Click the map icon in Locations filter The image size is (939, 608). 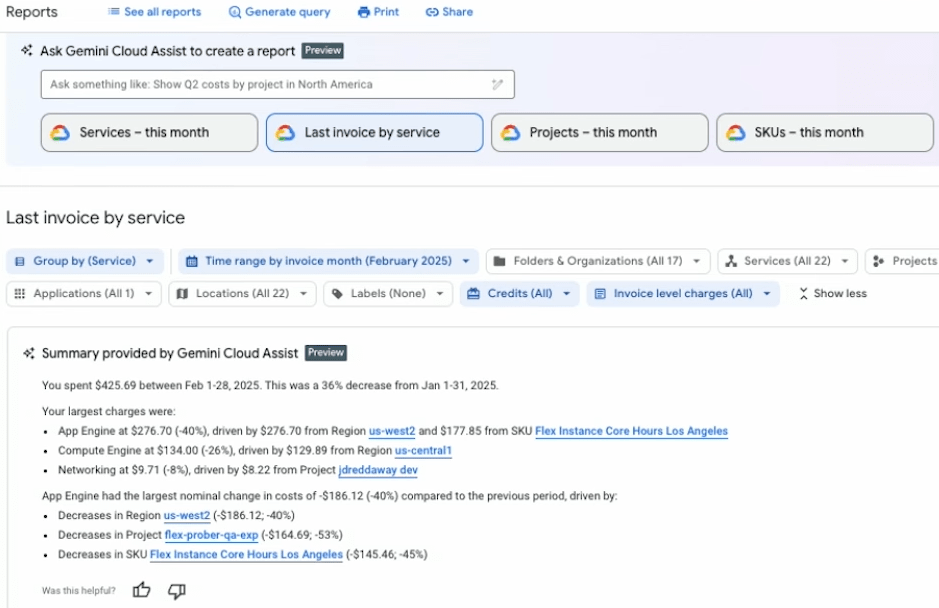click(x=183, y=294)
